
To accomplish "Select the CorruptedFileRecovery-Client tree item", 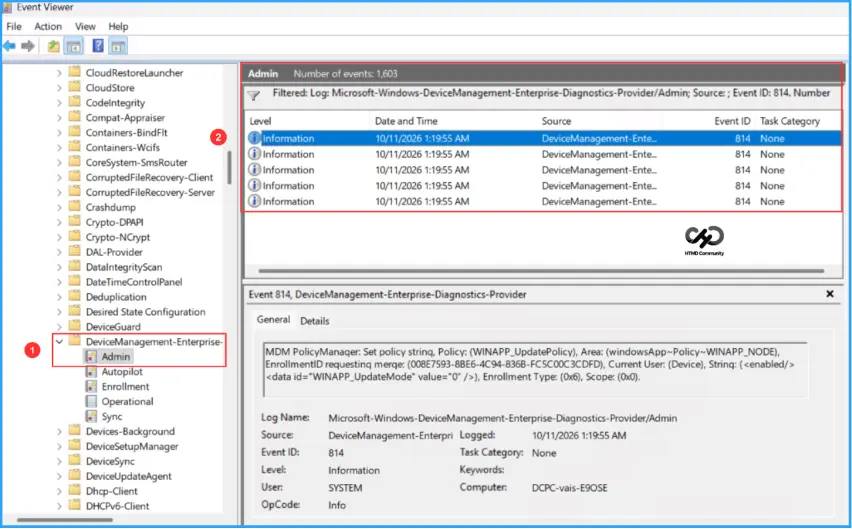I will 149,177.
